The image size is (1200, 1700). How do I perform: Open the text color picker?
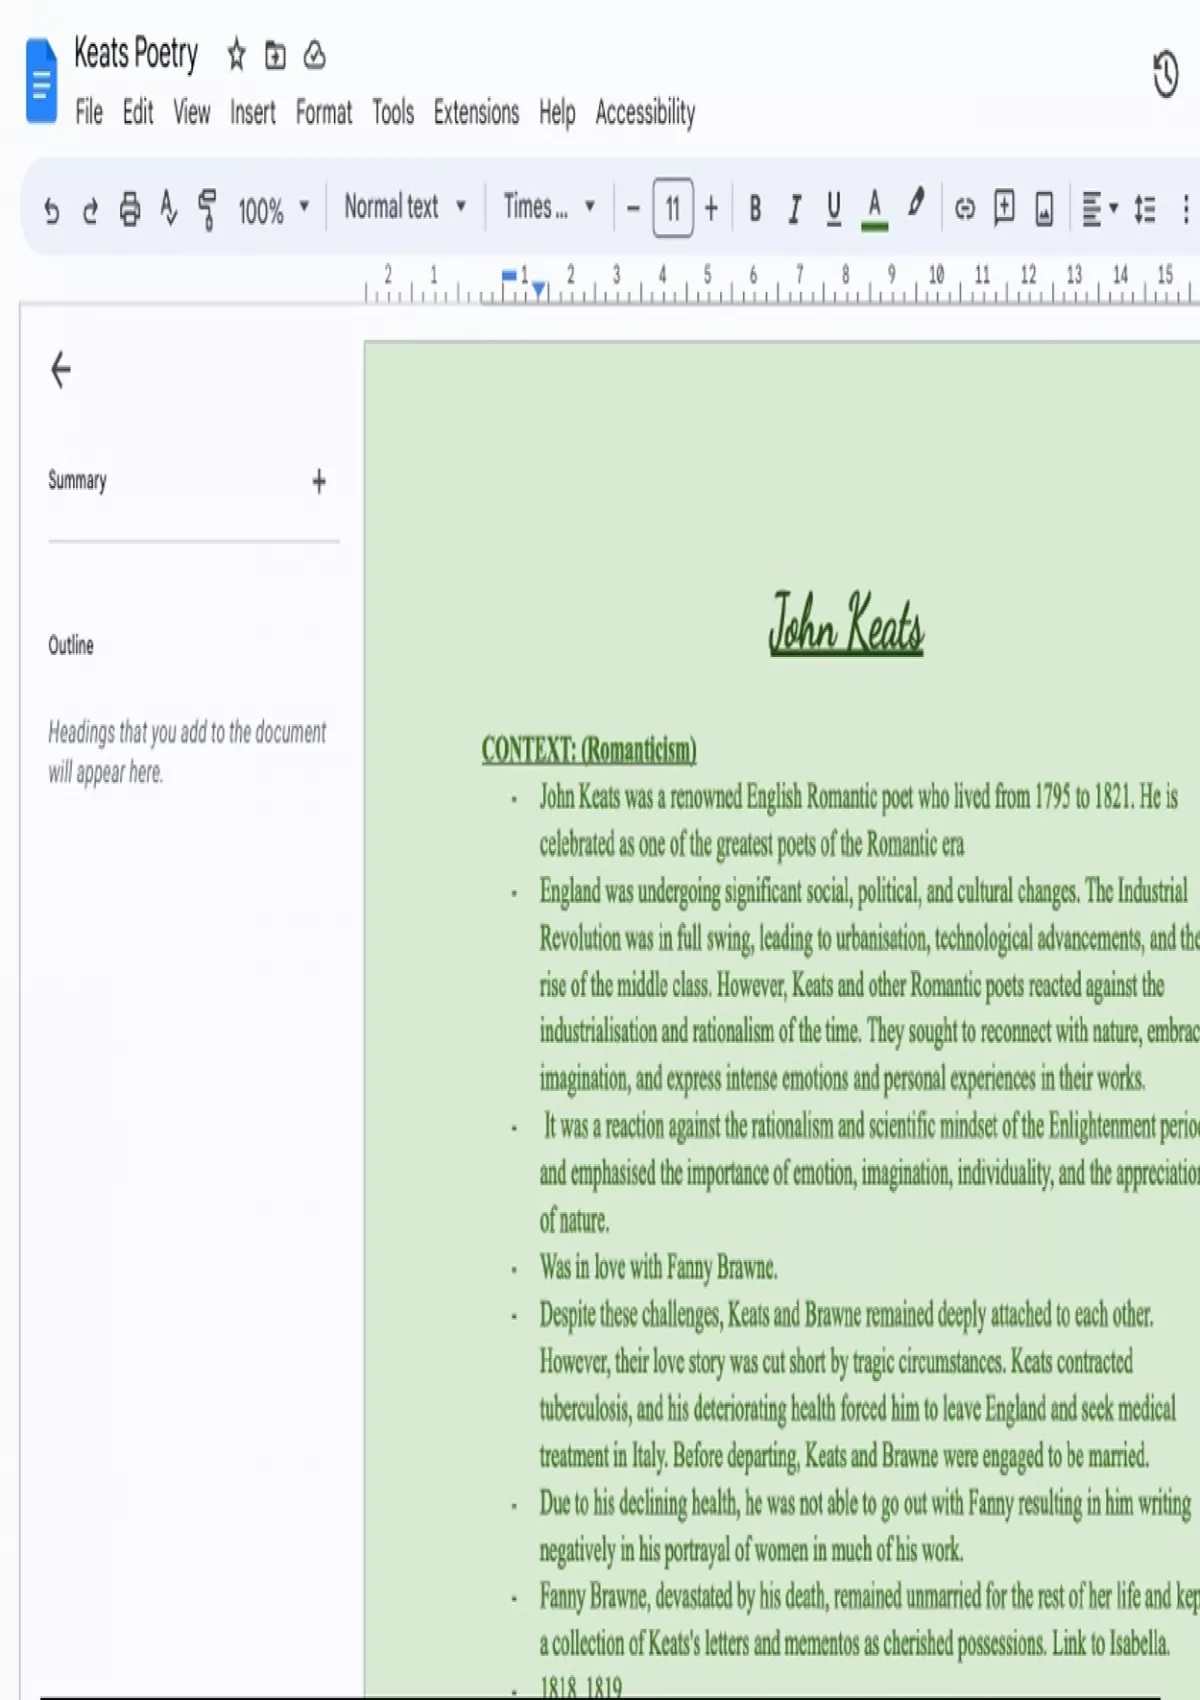(x=874, y=209)
